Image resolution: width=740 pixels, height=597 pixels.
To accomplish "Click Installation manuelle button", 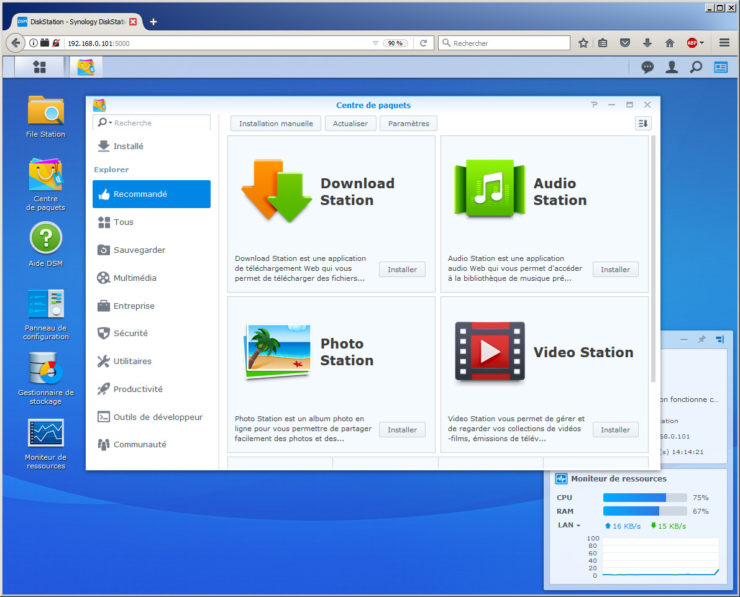I will coord(276,123).
